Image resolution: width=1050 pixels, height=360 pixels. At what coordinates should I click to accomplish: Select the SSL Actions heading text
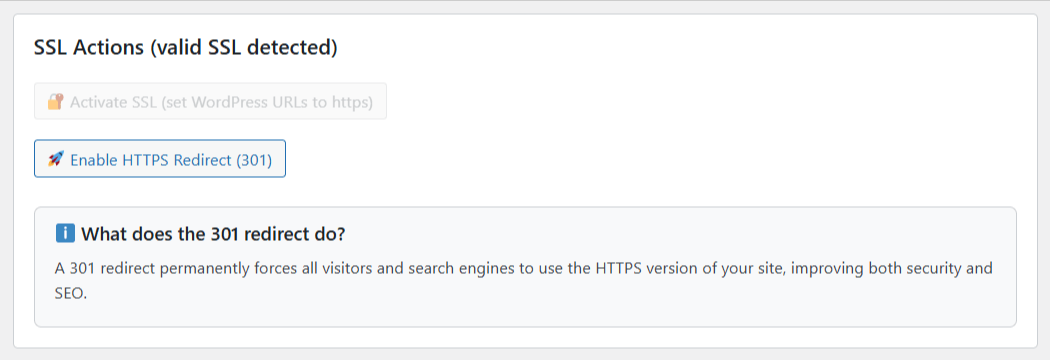pyautogui.click(x=89, y=48)
